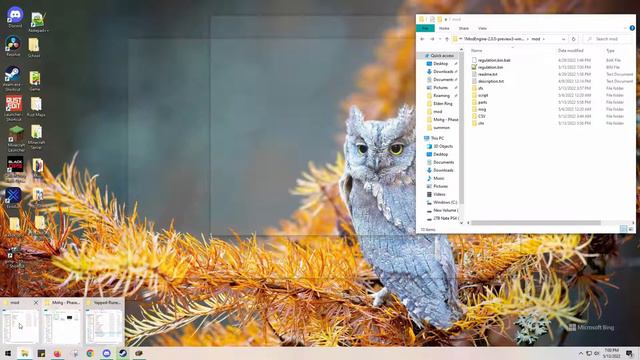Select the parts folder
Screen dimensions: 640x360
pyautogui.click(x=482, y=102)
